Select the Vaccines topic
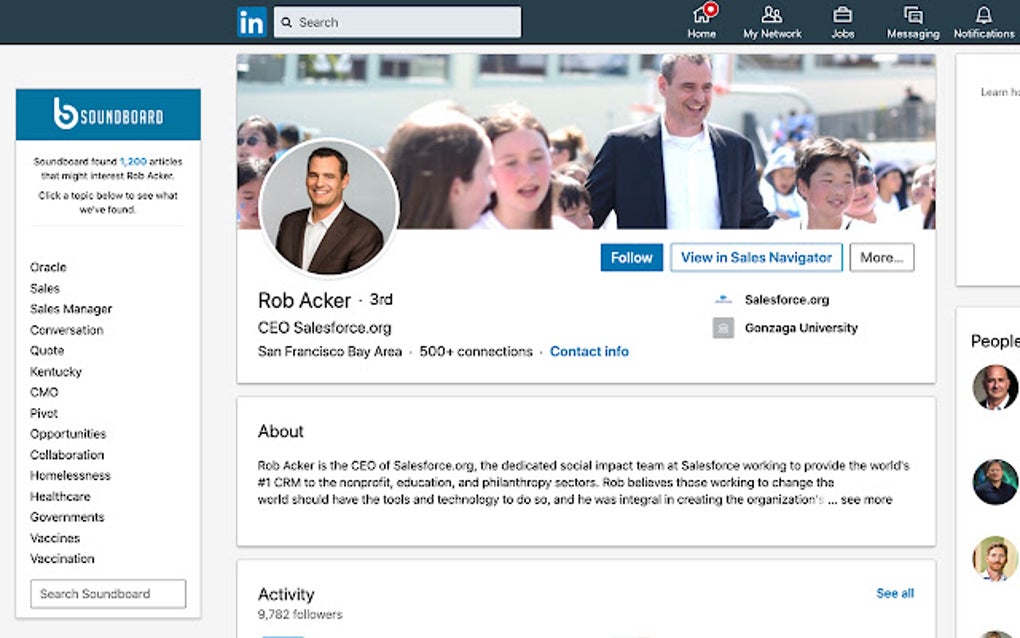This screenshot has height=638, width=1020. click(55, 538)
